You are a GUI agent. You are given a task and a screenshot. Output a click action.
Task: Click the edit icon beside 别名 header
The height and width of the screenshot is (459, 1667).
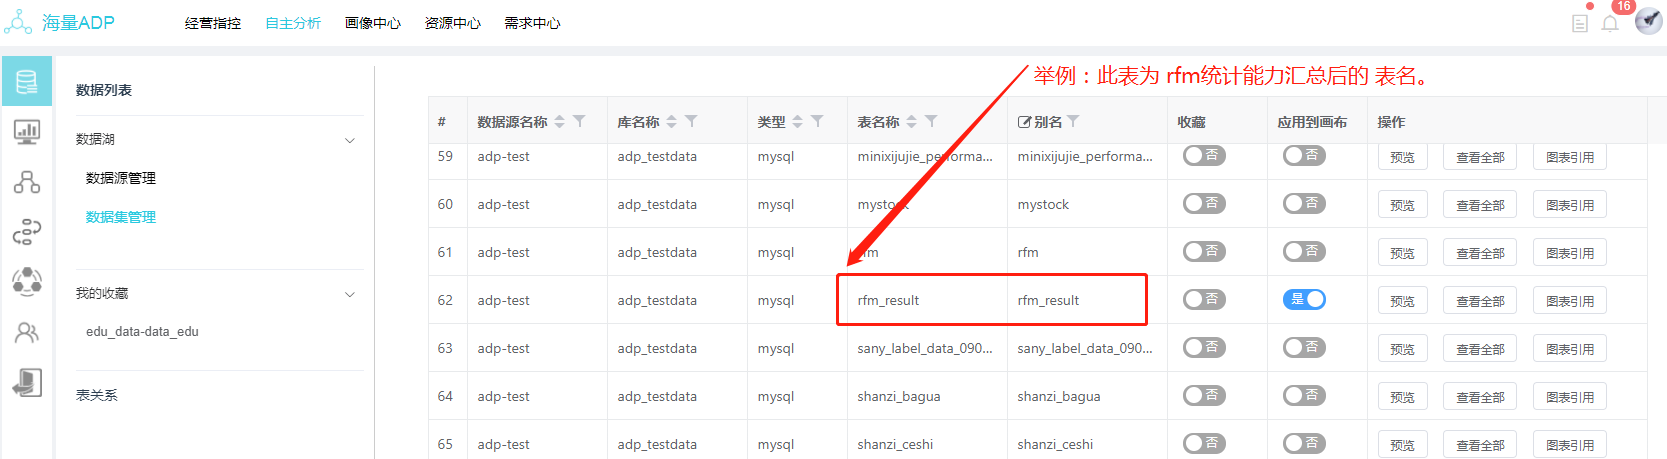click(x=1024, y=122)
